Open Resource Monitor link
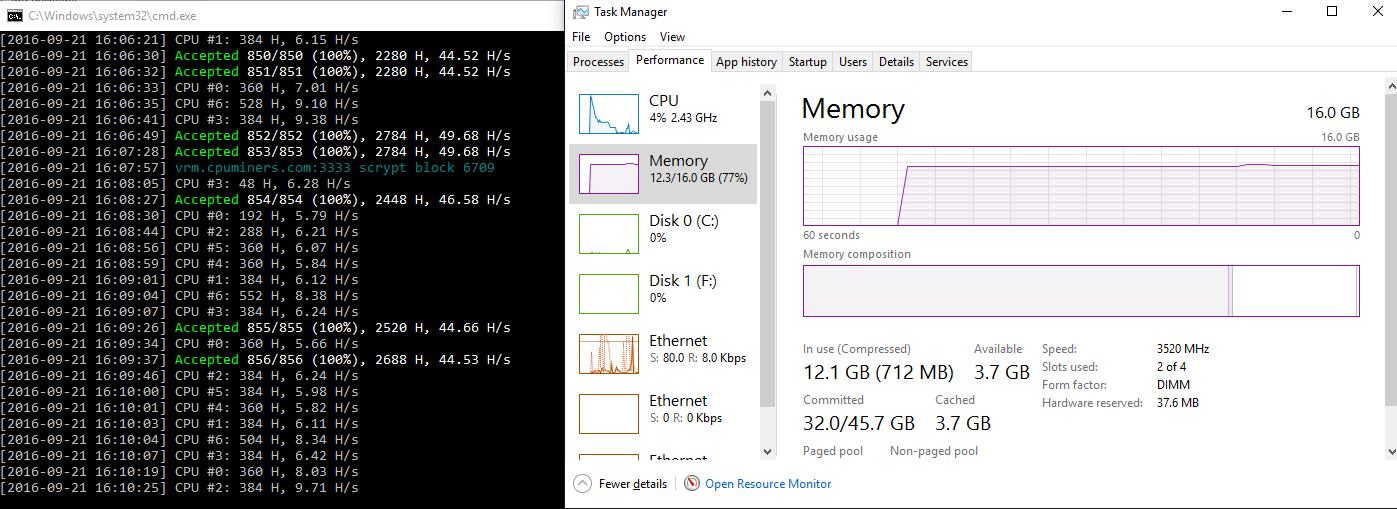The width and height of the screenshot is (1397, 509). [768, 484]
